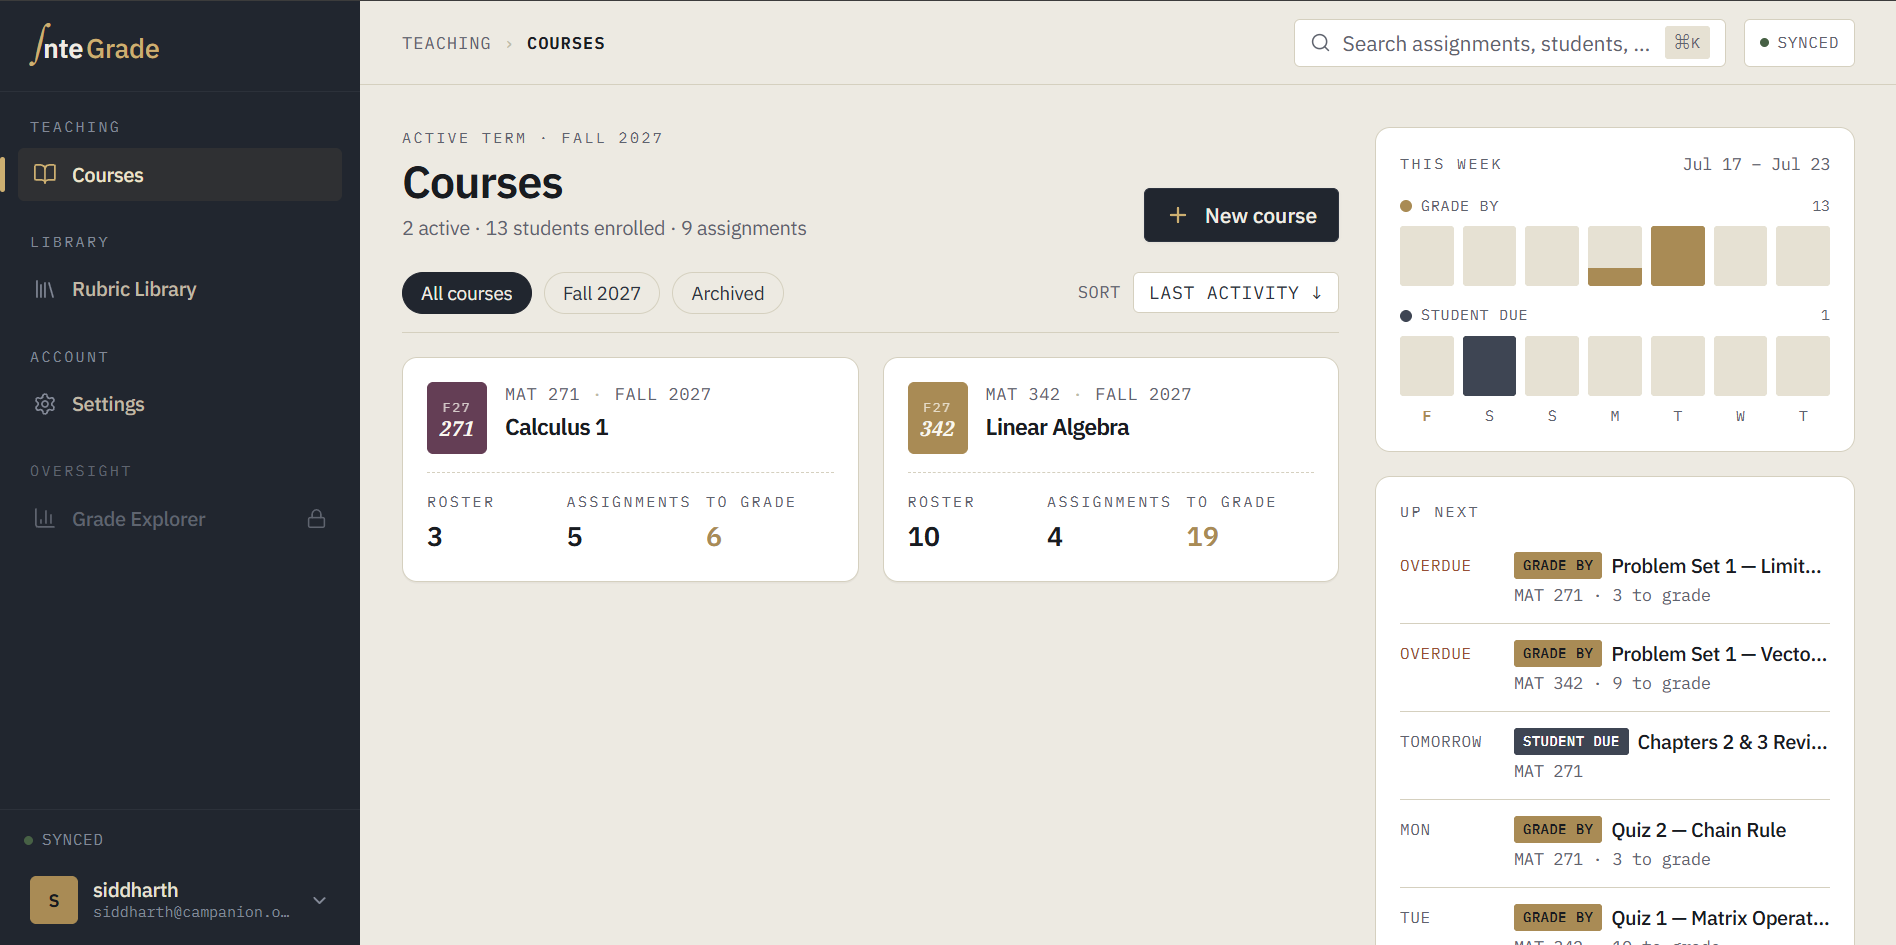The width and height of the screenshot is (1896, 945).
Task: Click the Jul 17 – Jul 23 date range
Action: (x=1756, y=164)
